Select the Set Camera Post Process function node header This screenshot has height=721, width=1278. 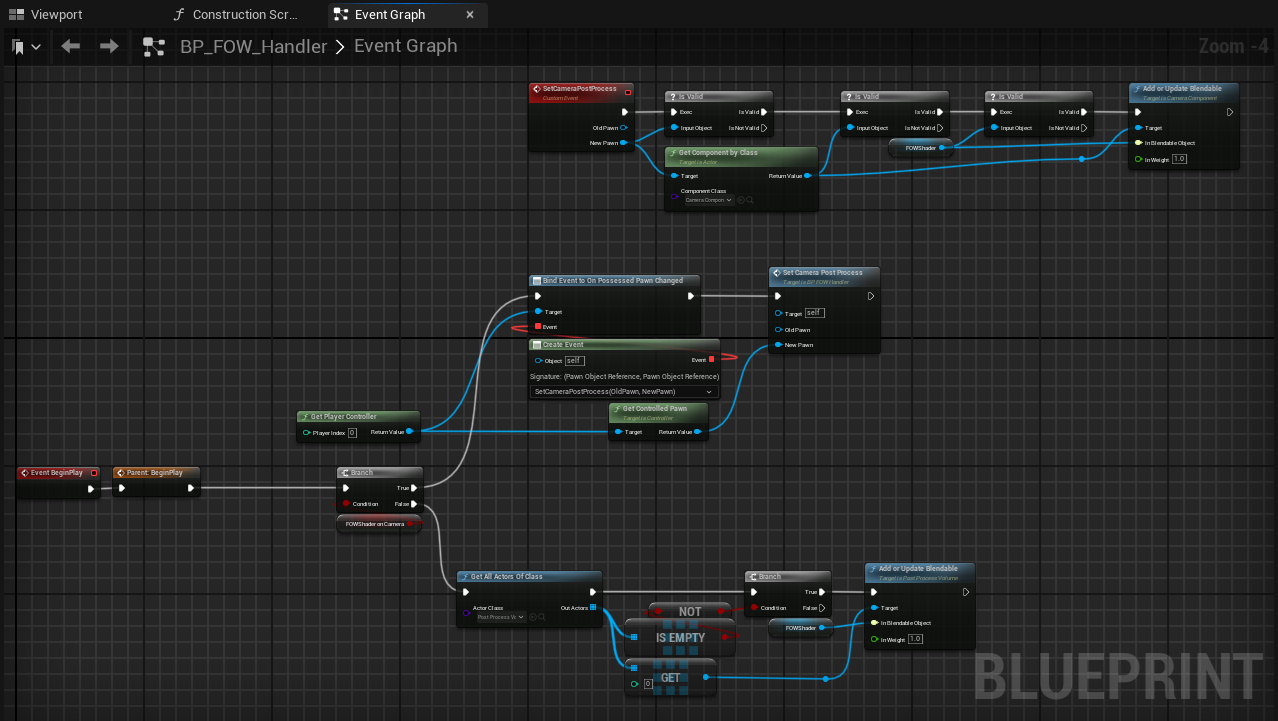[x=825, y=275]
